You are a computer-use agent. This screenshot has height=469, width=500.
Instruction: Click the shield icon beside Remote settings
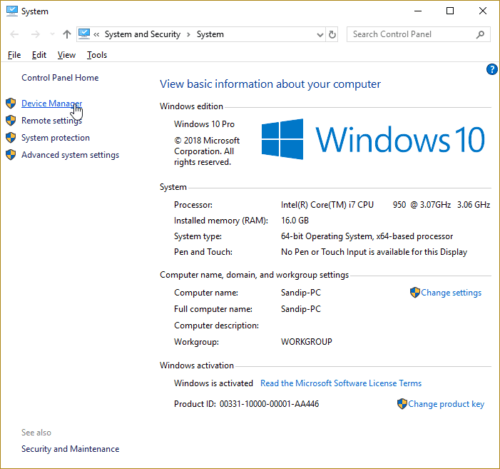pos(11,120)
